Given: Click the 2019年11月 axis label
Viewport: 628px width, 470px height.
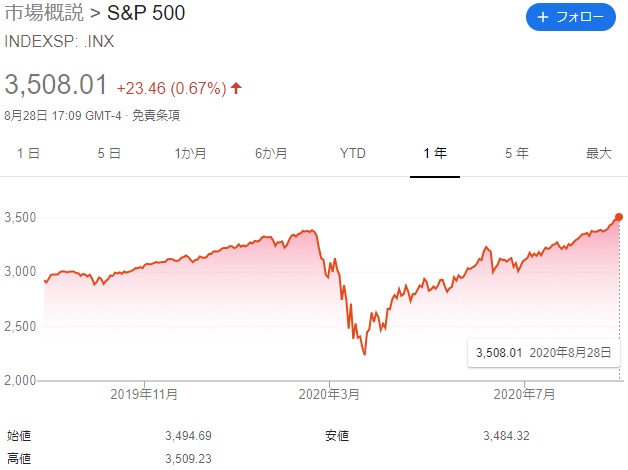Looking at the screenshot, I should coord(144,395).
